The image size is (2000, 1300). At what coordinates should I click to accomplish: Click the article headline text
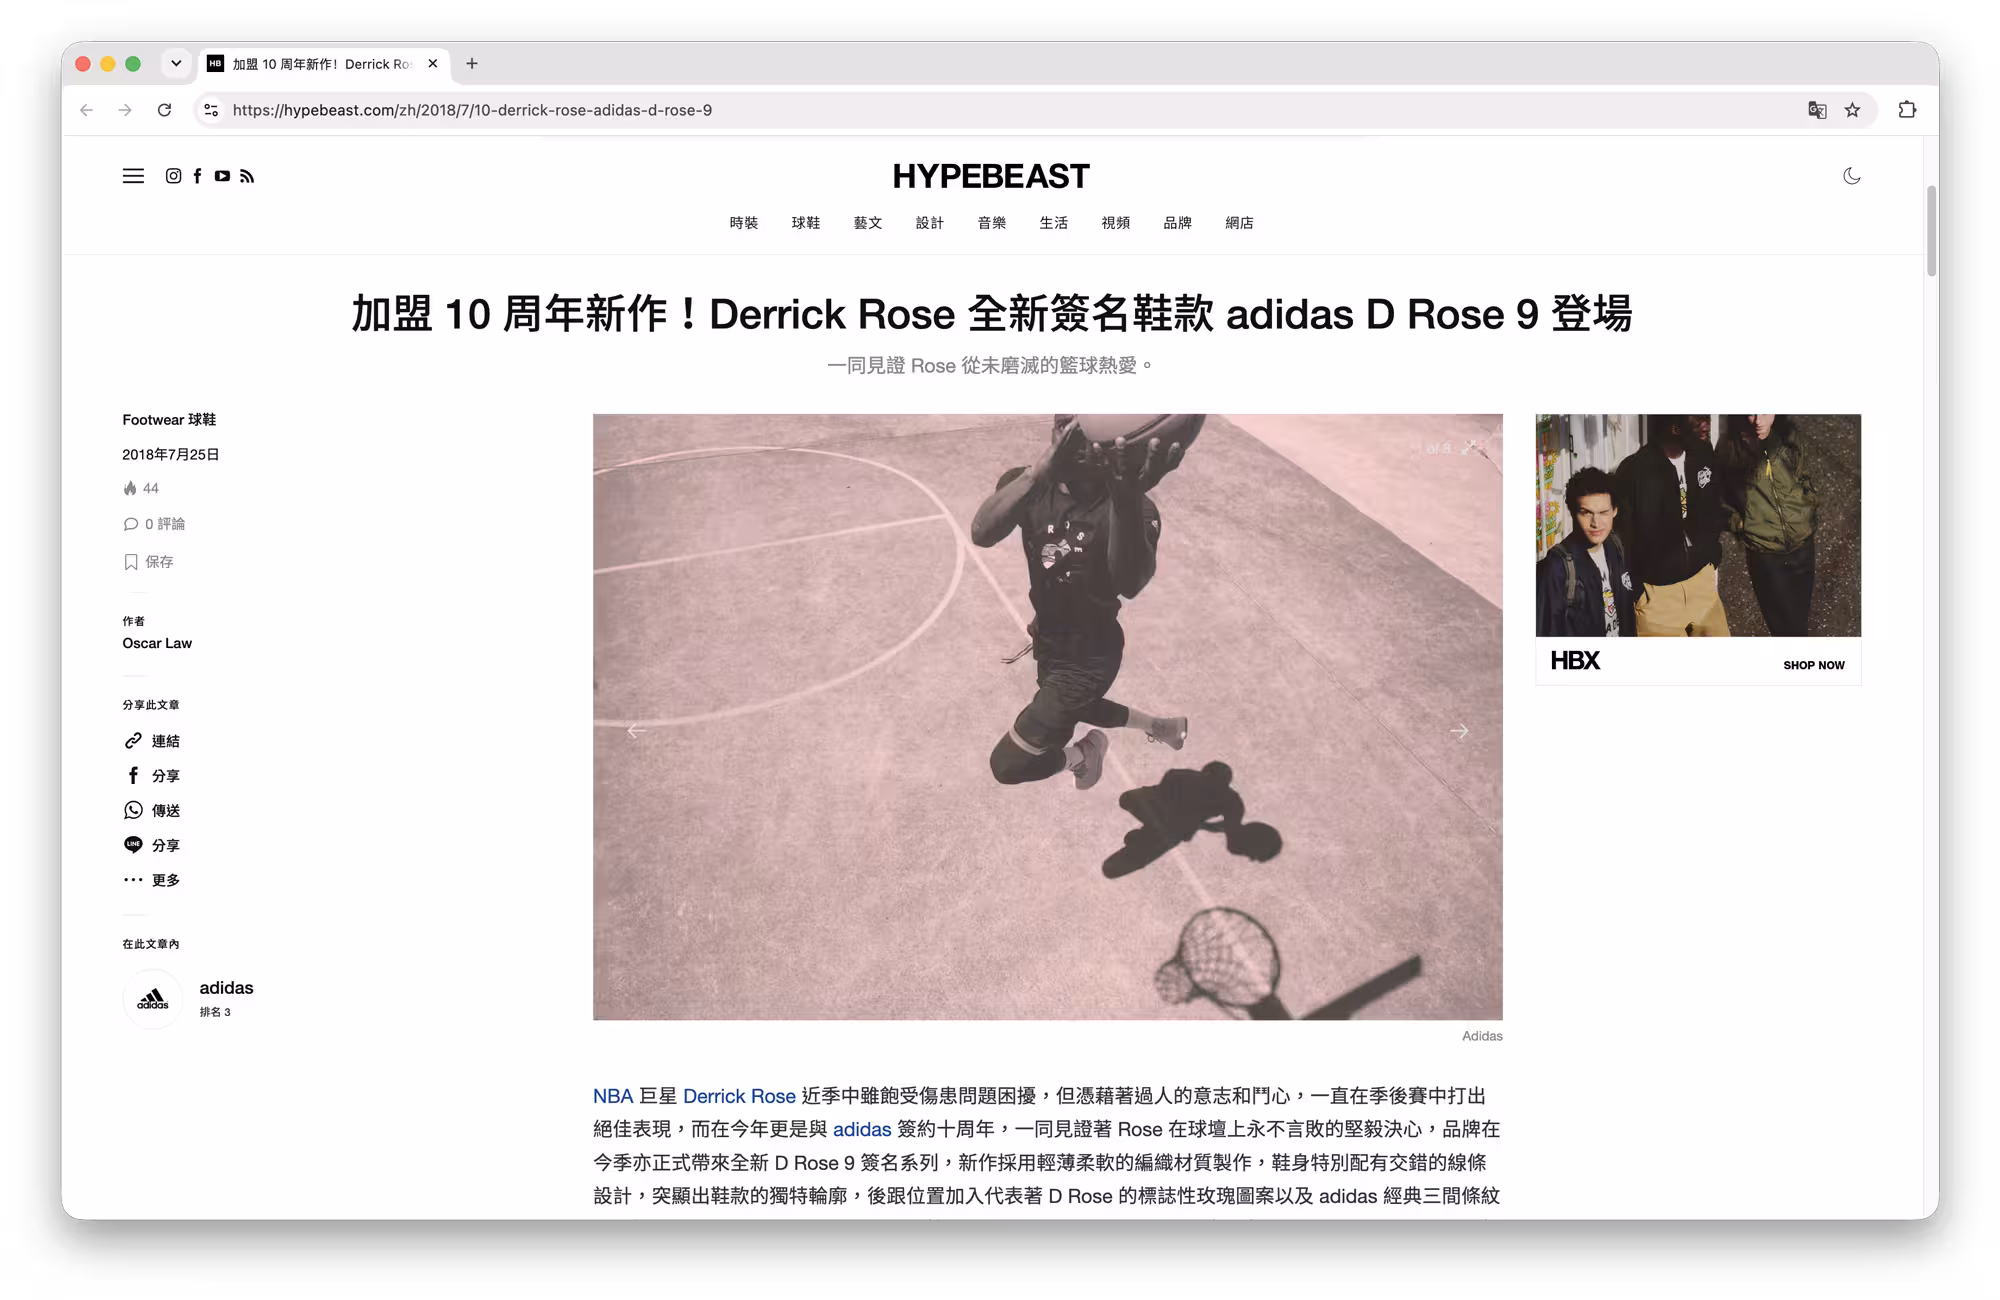tap(991, 314)
